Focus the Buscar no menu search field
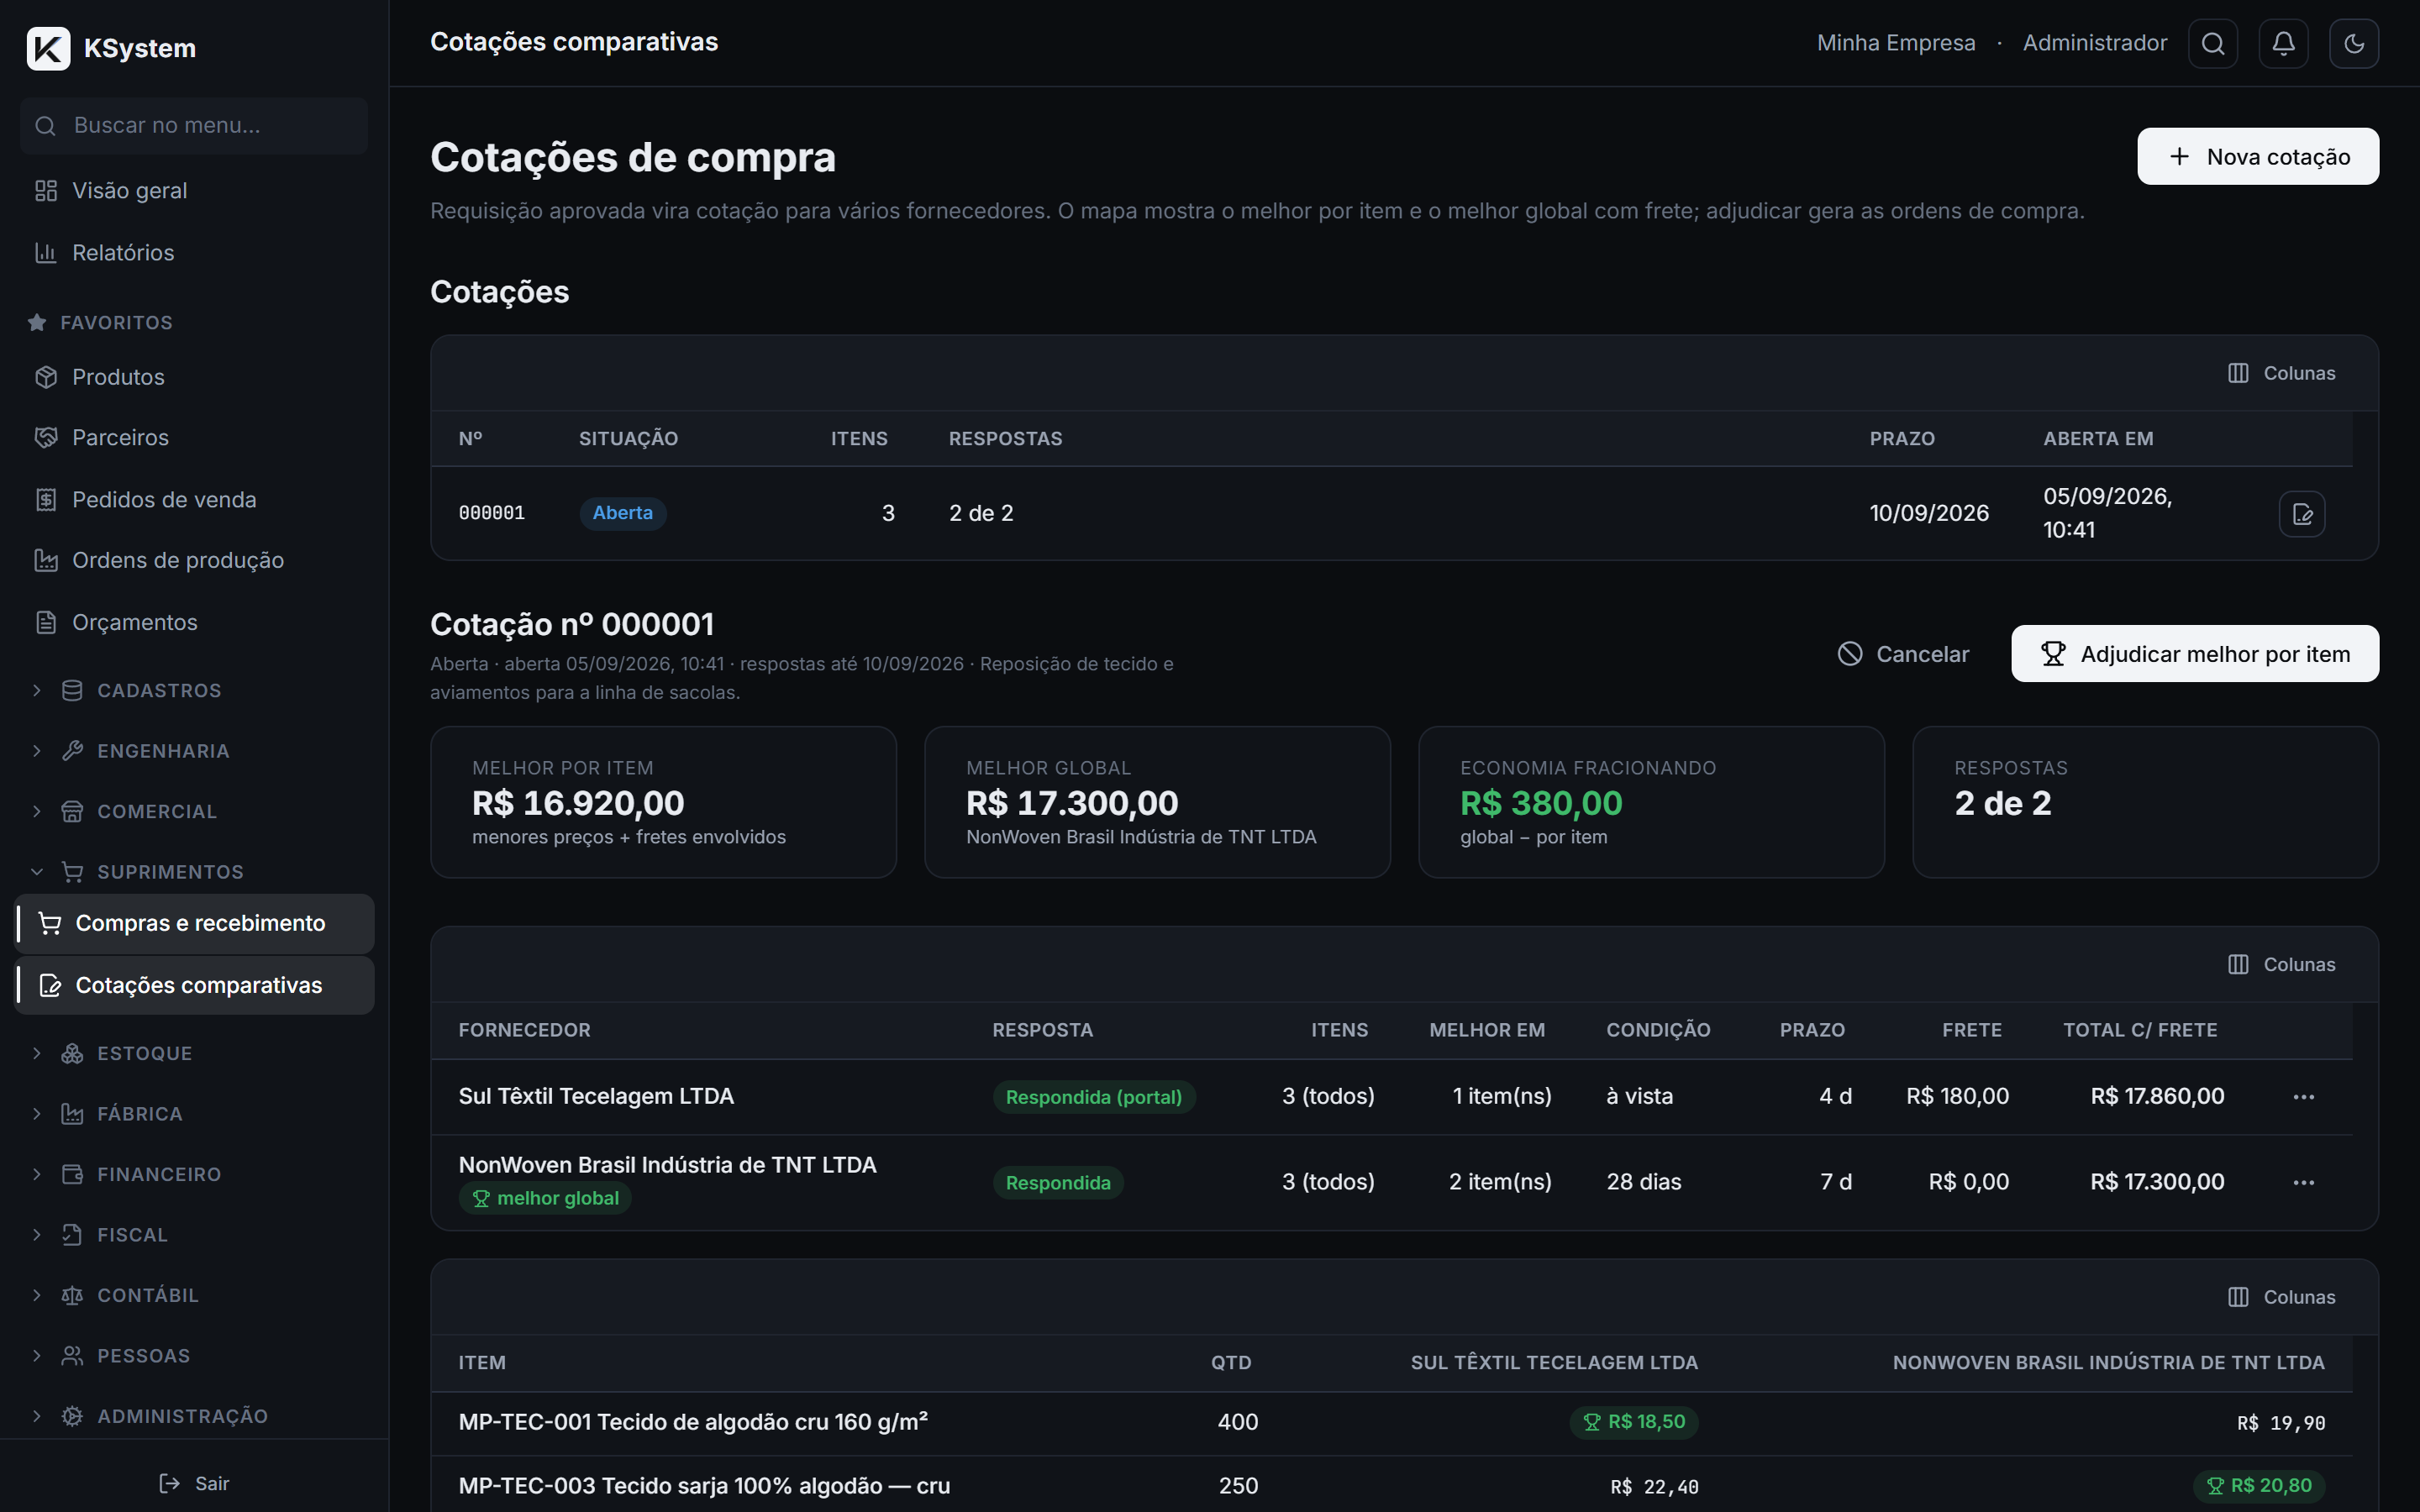 coord(194,126)
